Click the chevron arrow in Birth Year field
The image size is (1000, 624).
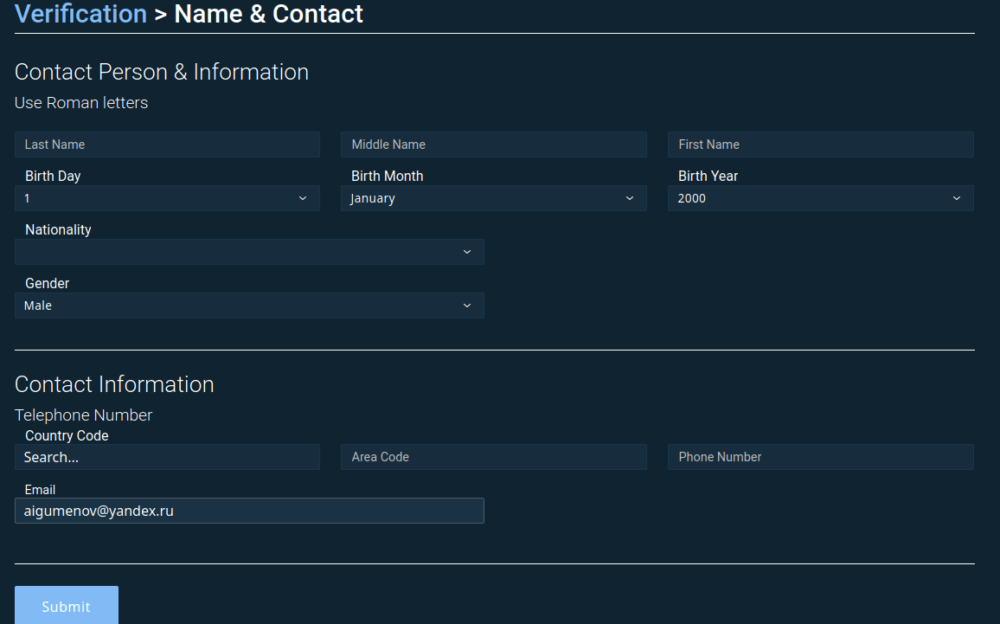coord(956,199)
